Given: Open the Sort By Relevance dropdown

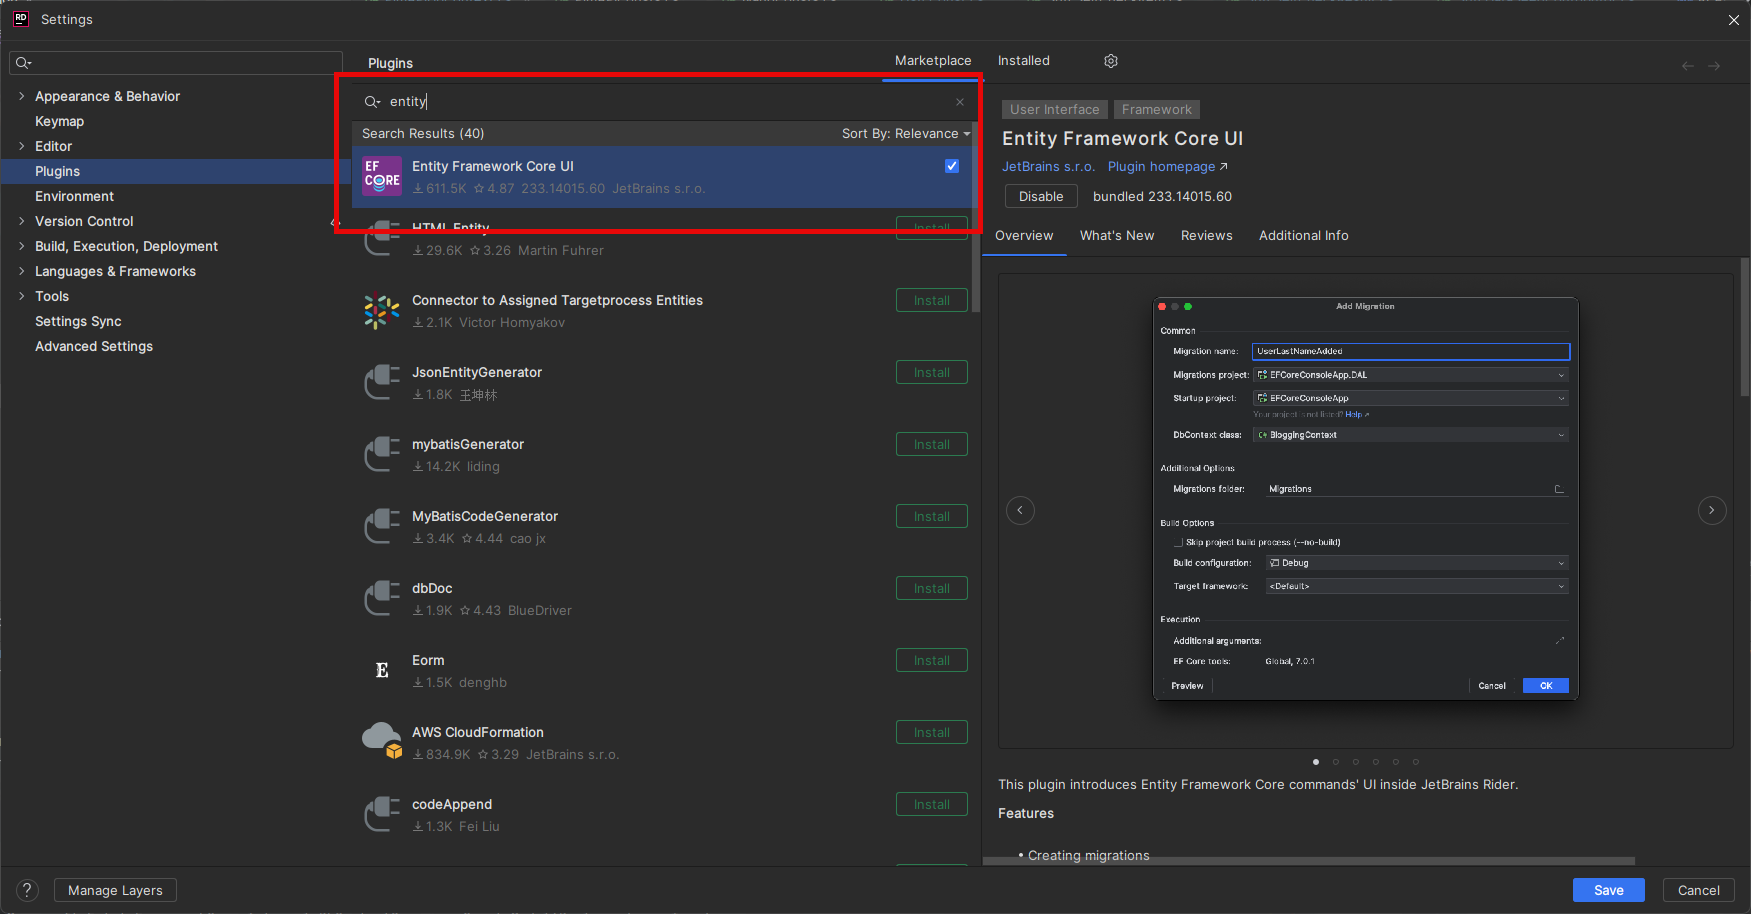Looking at the screenshot, I should 906,134.
